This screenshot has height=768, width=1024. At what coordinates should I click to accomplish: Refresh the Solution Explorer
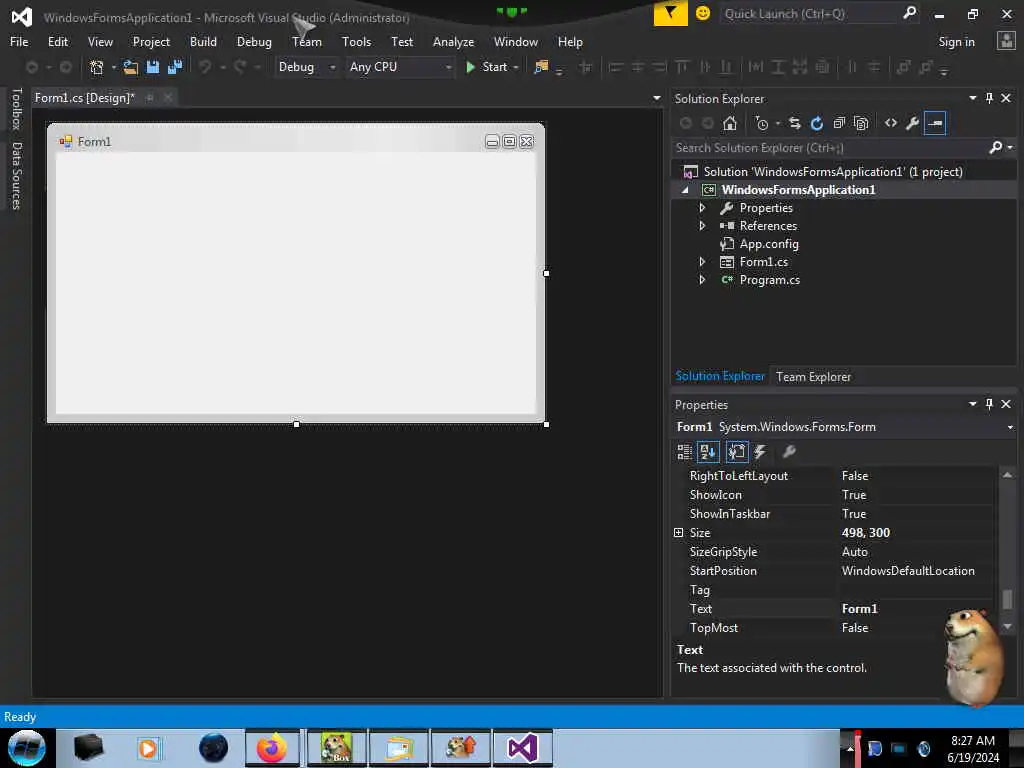[x=817, y=123]
